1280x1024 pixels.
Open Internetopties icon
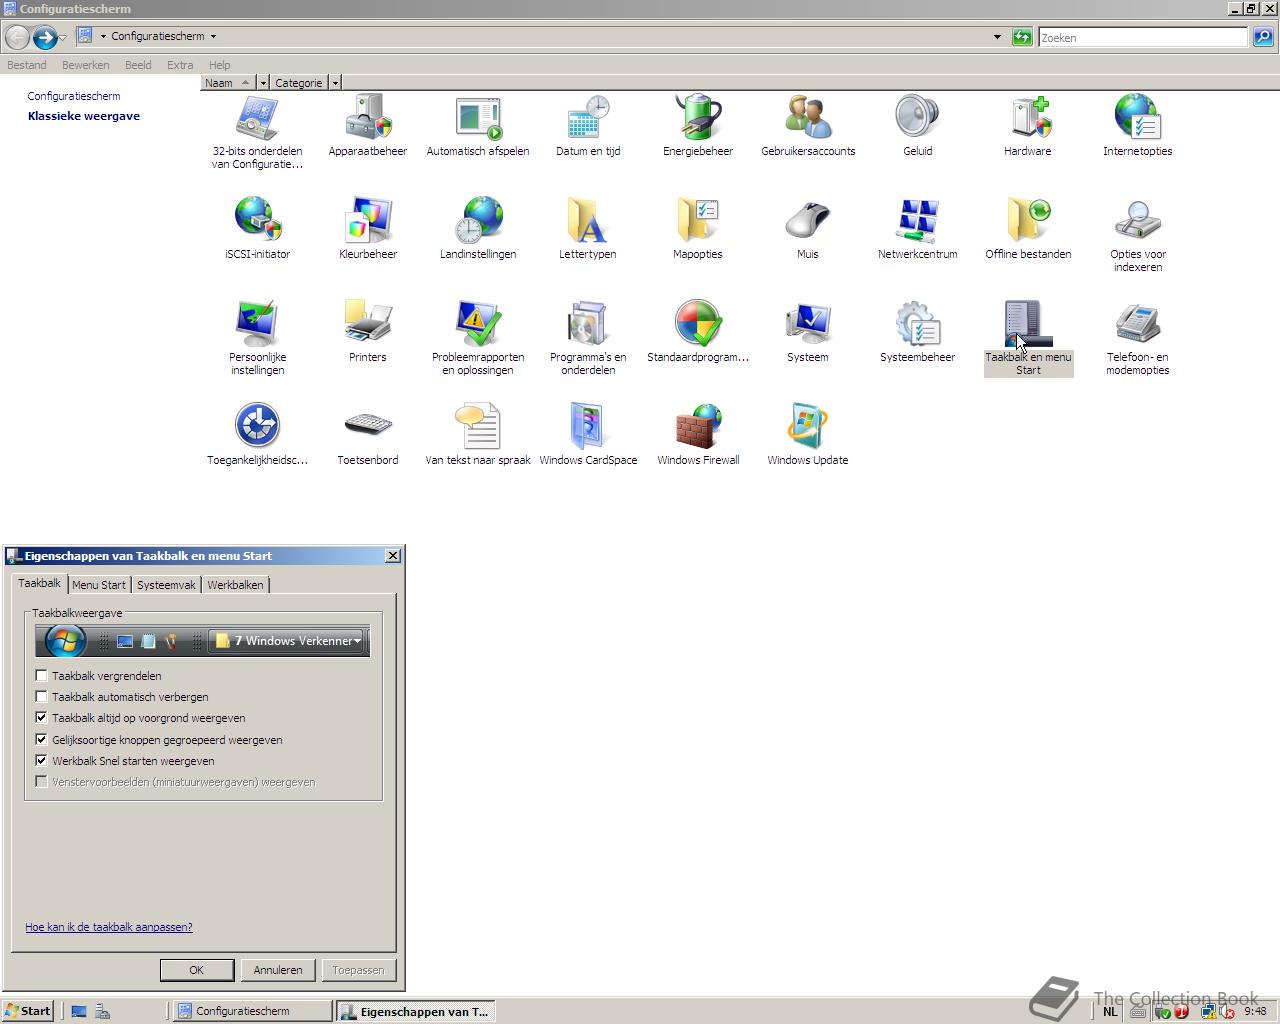click(1138, 118)
